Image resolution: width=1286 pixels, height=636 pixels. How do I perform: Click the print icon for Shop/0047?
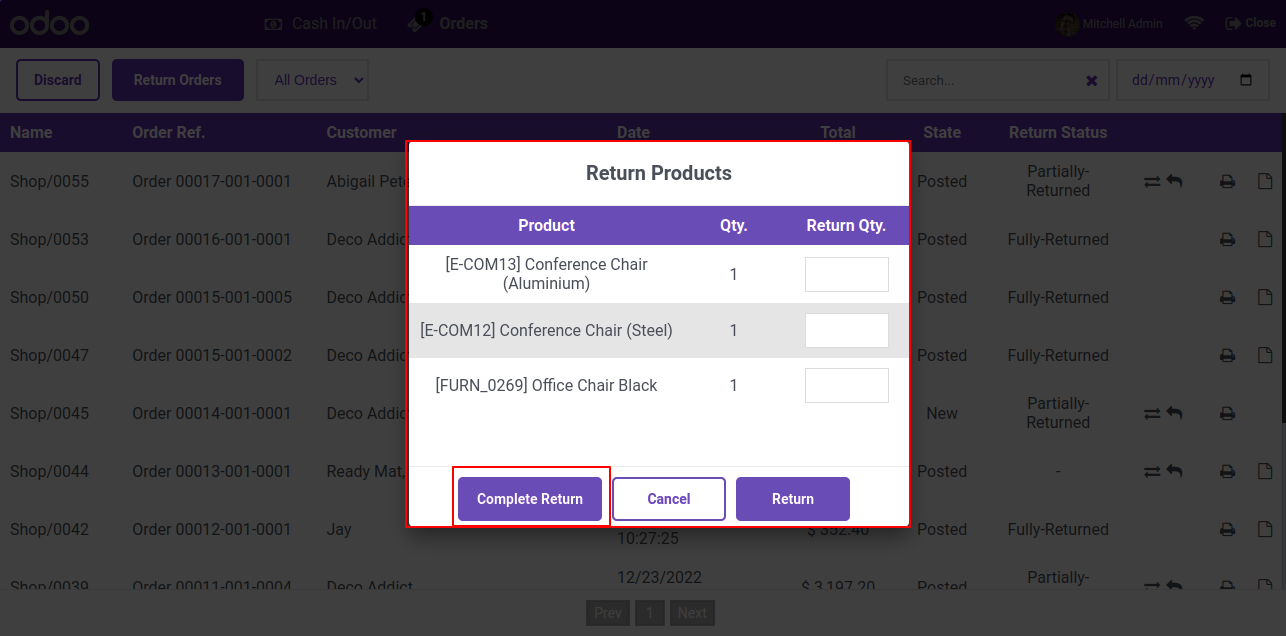(1227, 356)
